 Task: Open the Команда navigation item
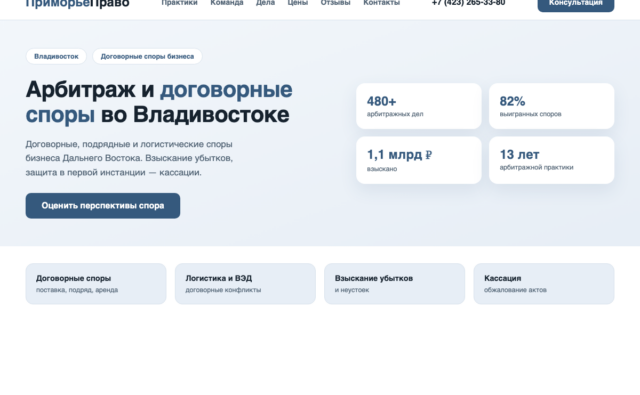227,3
